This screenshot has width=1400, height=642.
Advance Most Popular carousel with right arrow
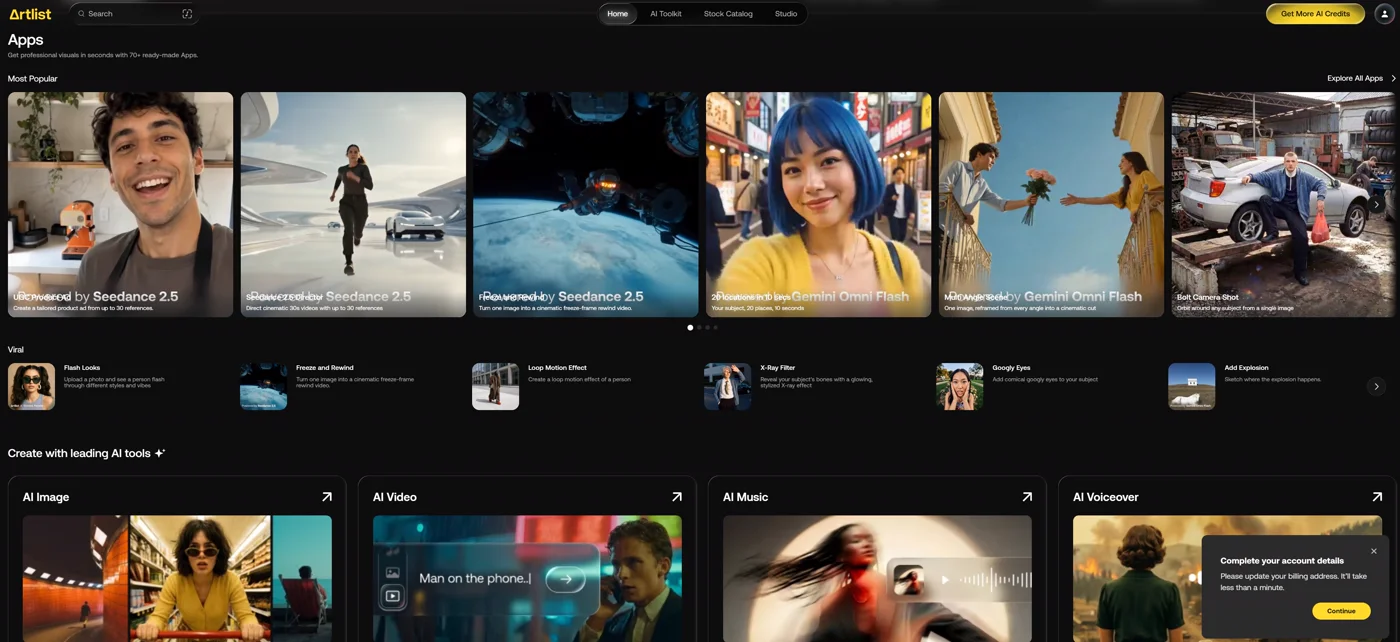coord(1376,204)
